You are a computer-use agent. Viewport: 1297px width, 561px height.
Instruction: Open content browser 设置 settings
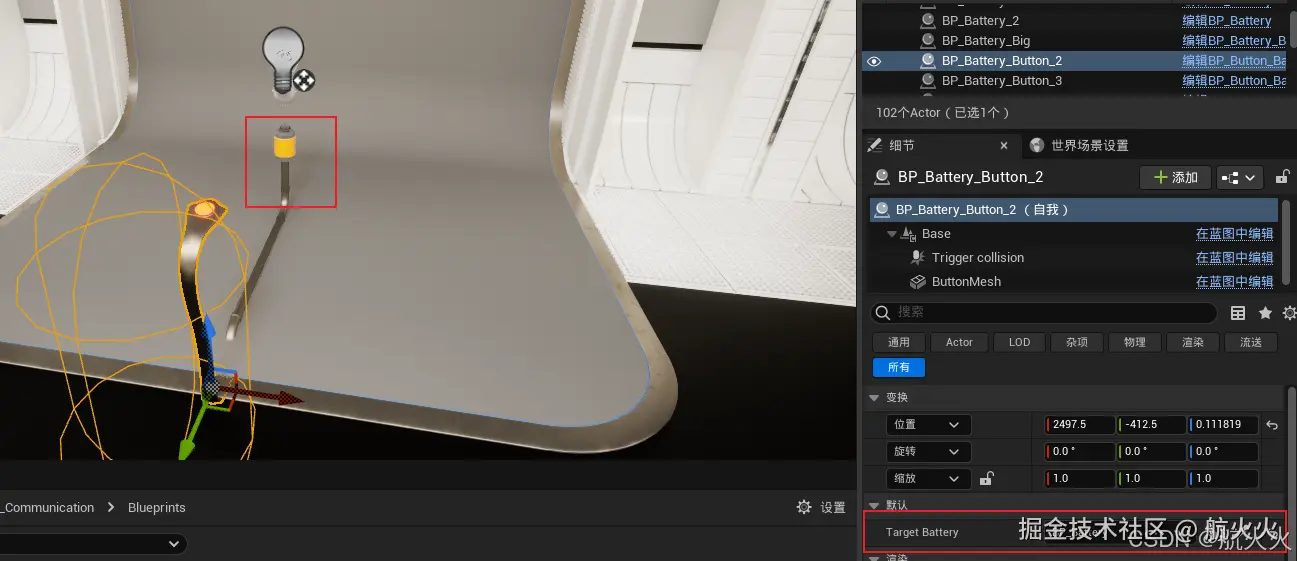point(821,508)
